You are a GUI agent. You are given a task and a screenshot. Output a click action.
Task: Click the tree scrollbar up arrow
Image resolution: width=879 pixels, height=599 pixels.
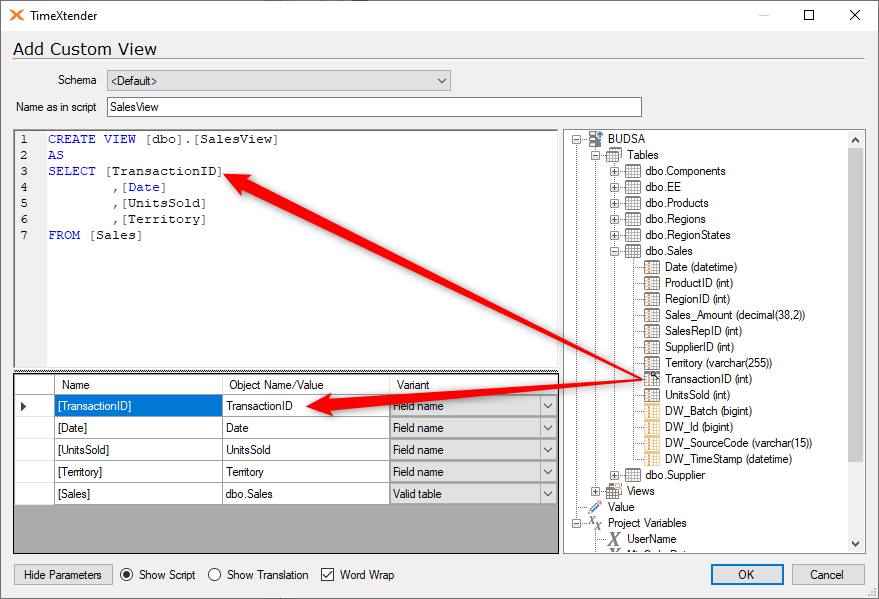click(x=855, y=140)
